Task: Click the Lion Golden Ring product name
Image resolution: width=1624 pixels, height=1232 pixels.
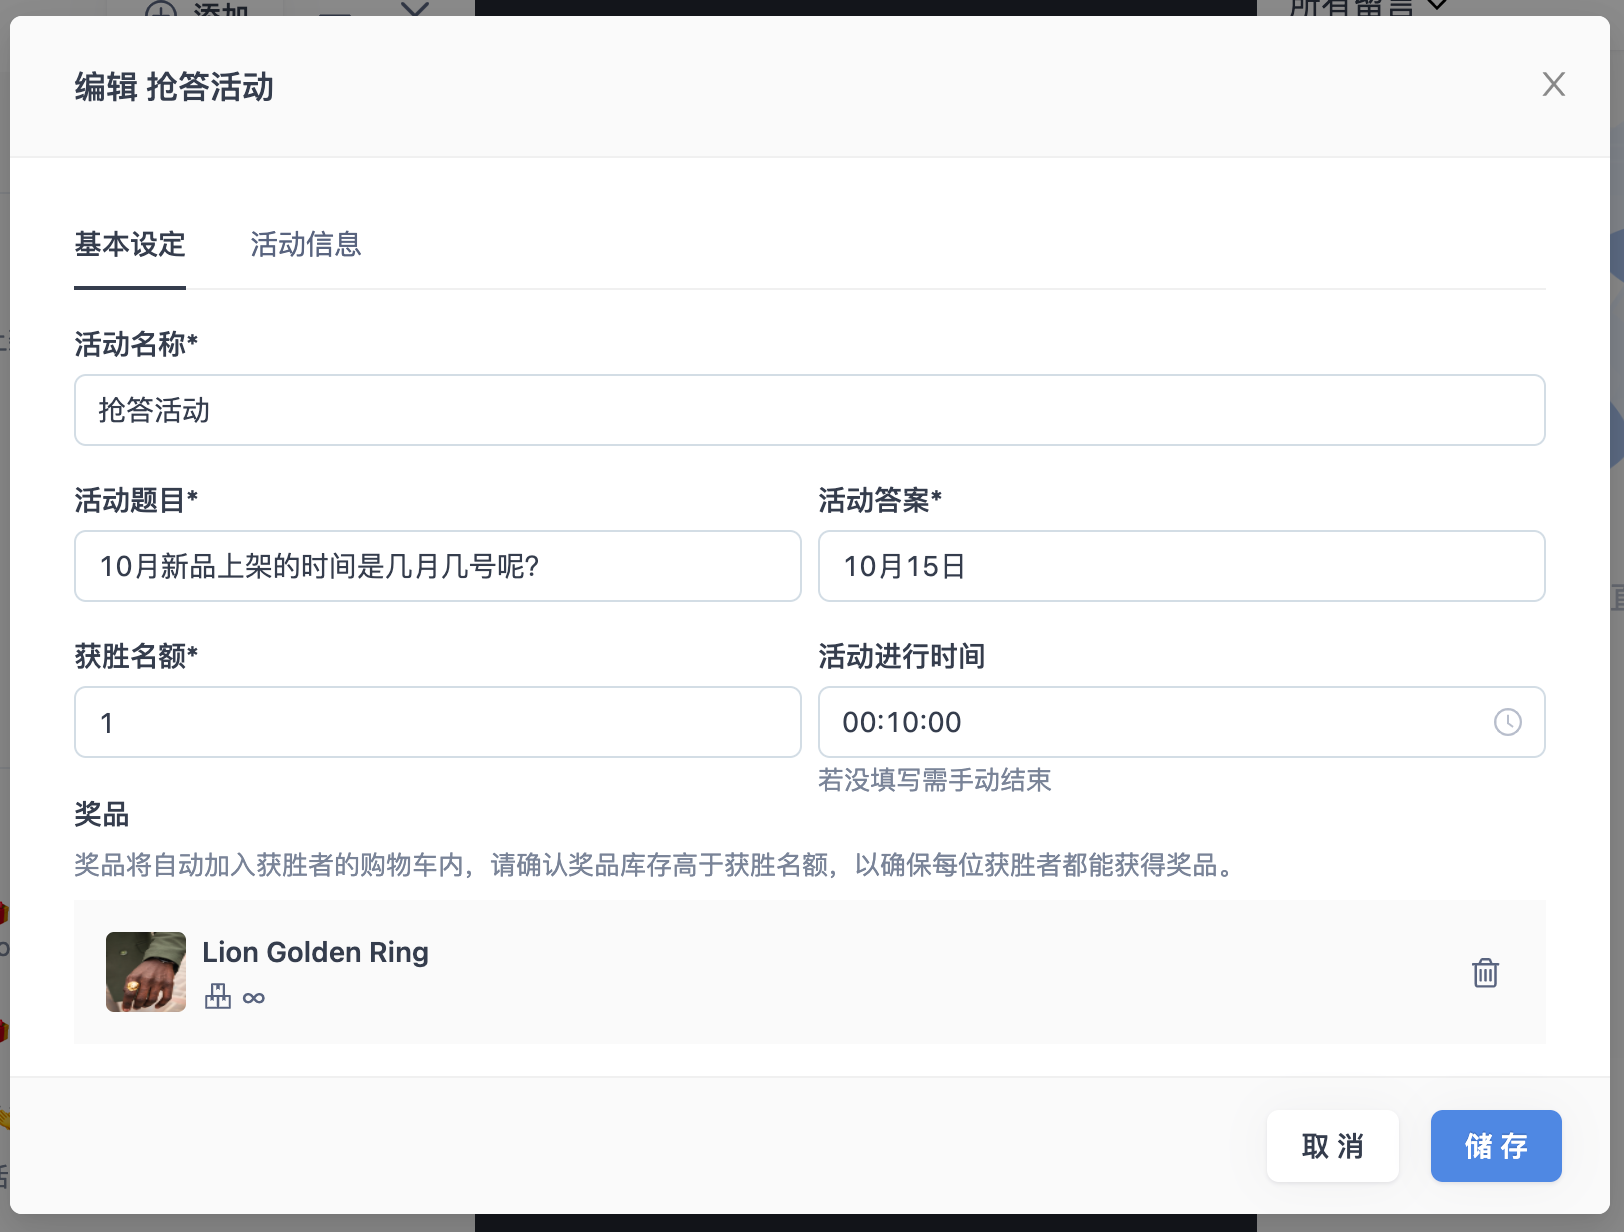Action: [315, 952]
